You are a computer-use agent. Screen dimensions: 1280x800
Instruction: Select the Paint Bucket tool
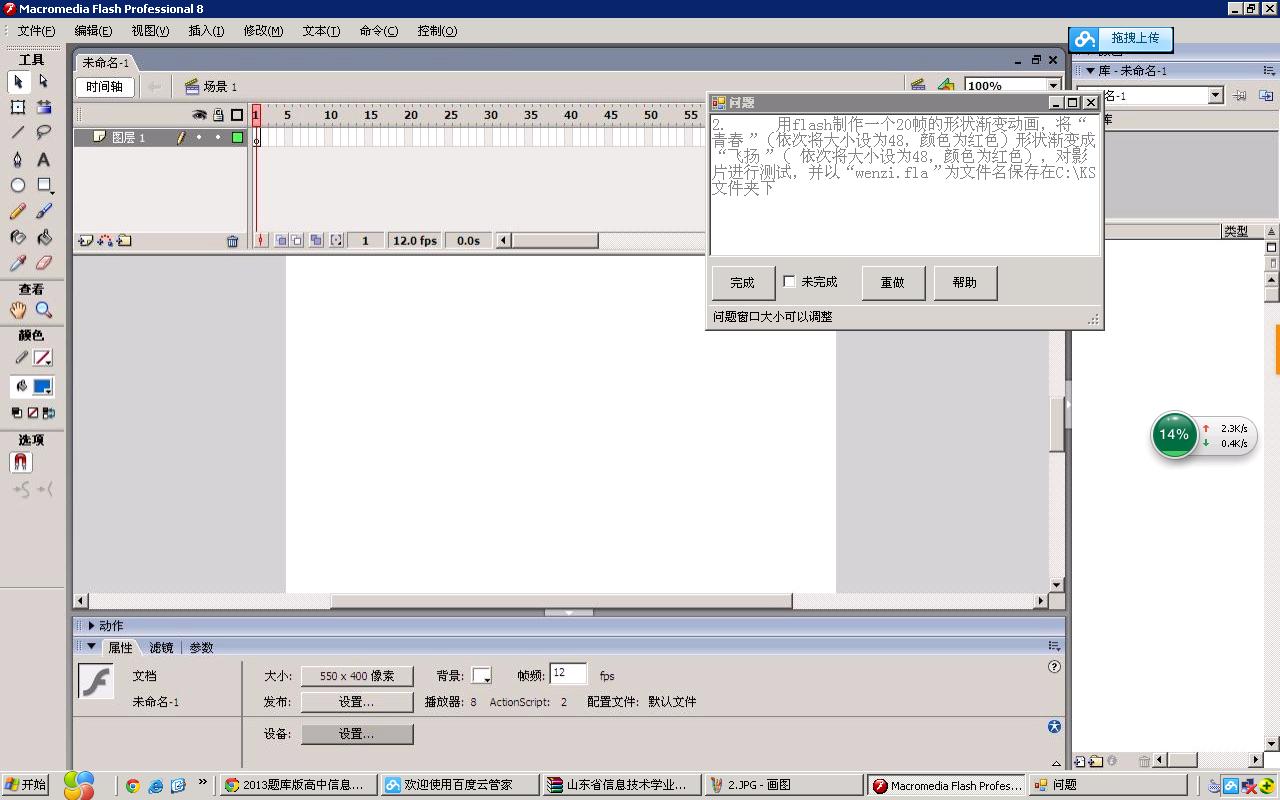coord(43,237)
